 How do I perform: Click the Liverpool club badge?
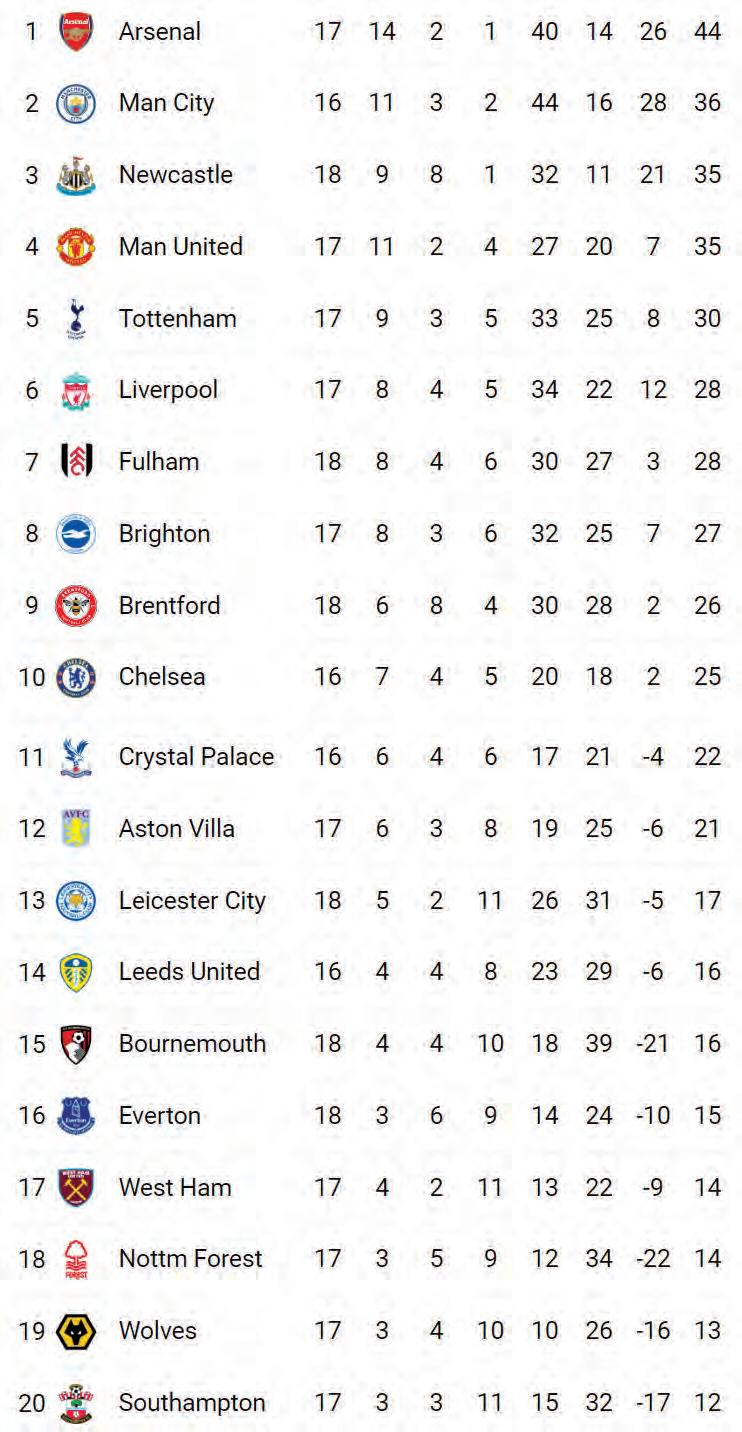(x=76, y=390)
